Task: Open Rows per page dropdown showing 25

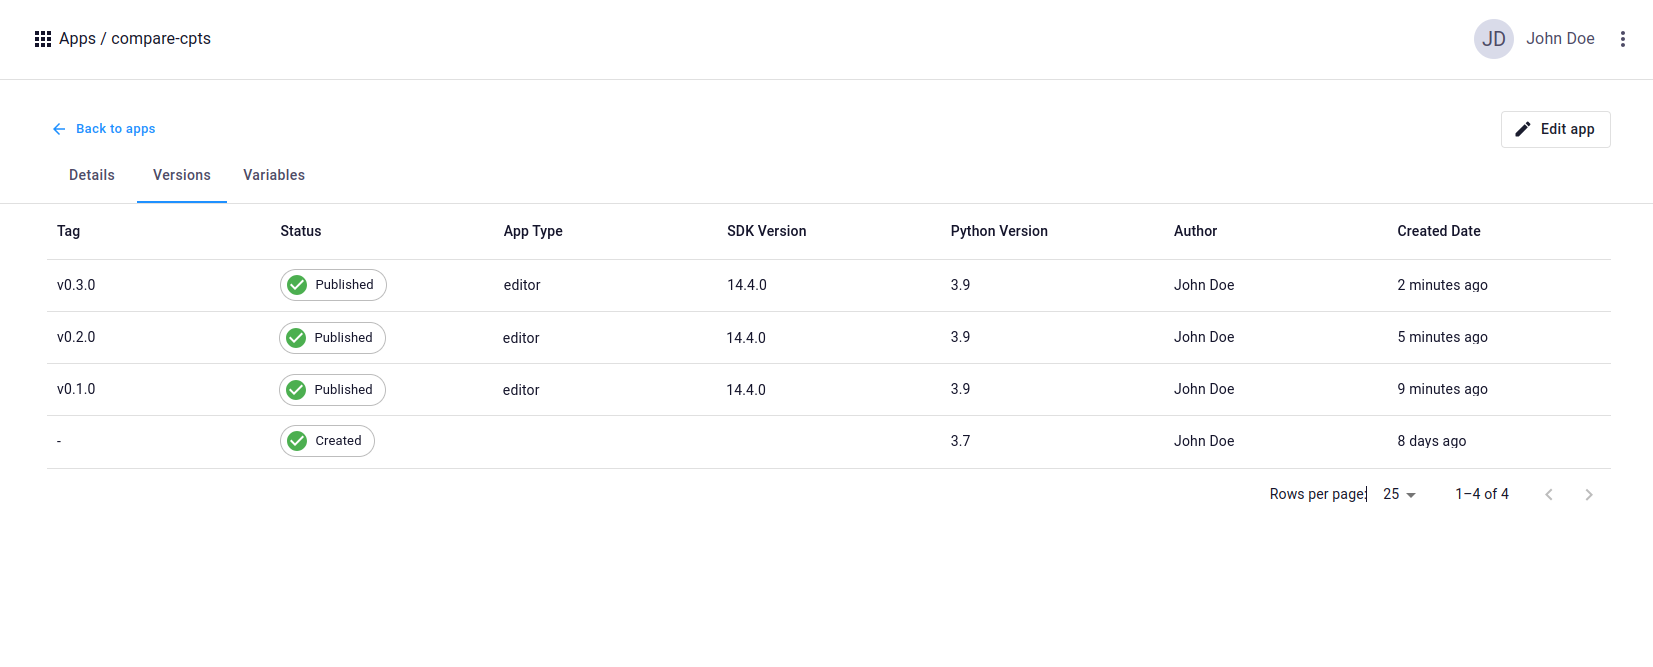Action: click(x=1399, y=494)
